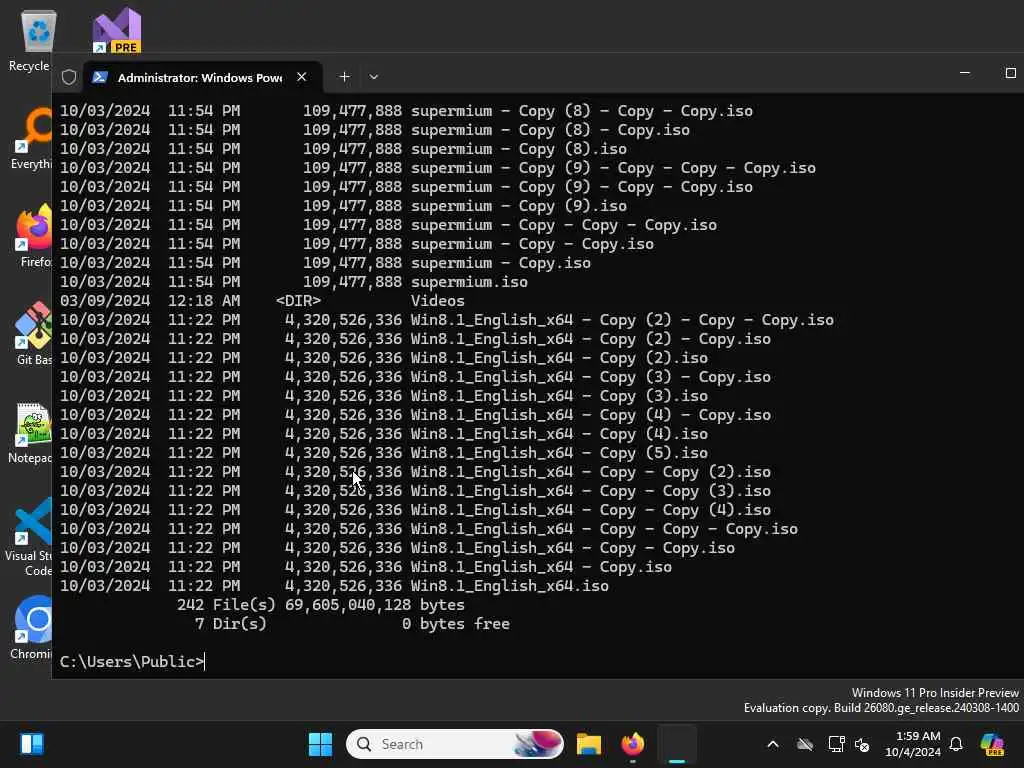Open Visual Studio Preview desktop shortcut
Screen dimensions: 1024x768
coord(117,31)
